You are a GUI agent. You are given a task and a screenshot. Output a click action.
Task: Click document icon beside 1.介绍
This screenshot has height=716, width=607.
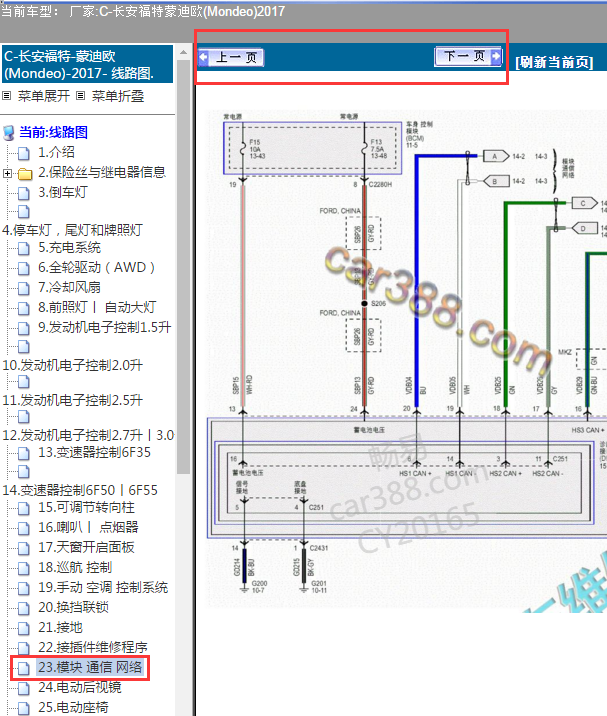tap(24, 153)
